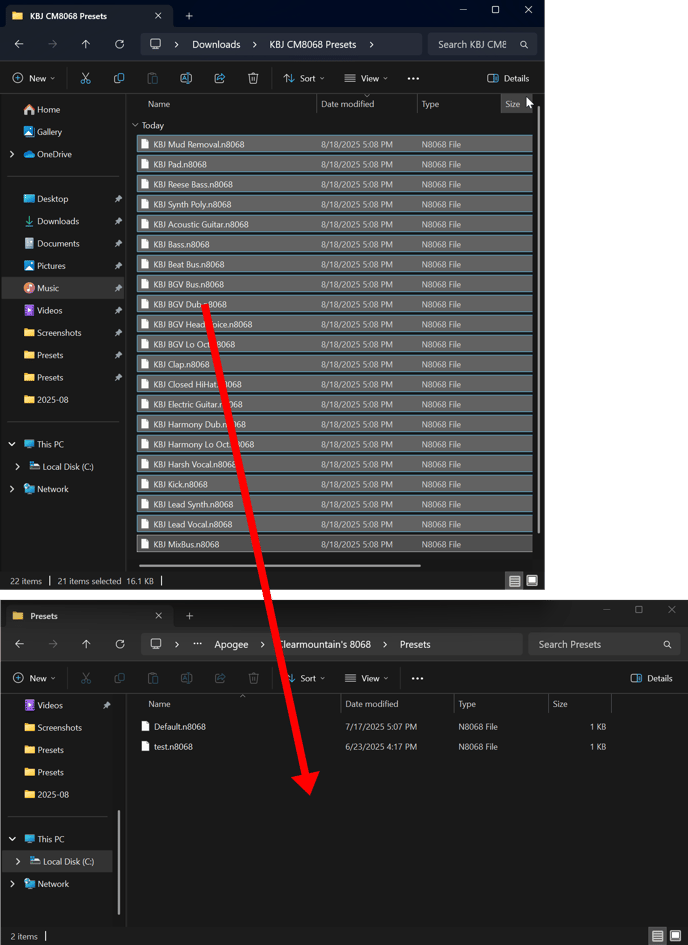Screen dimensions: 688x945
Task: Add new tab in lower Presets window
Action: pyautogui.click(x=189, y=616)
